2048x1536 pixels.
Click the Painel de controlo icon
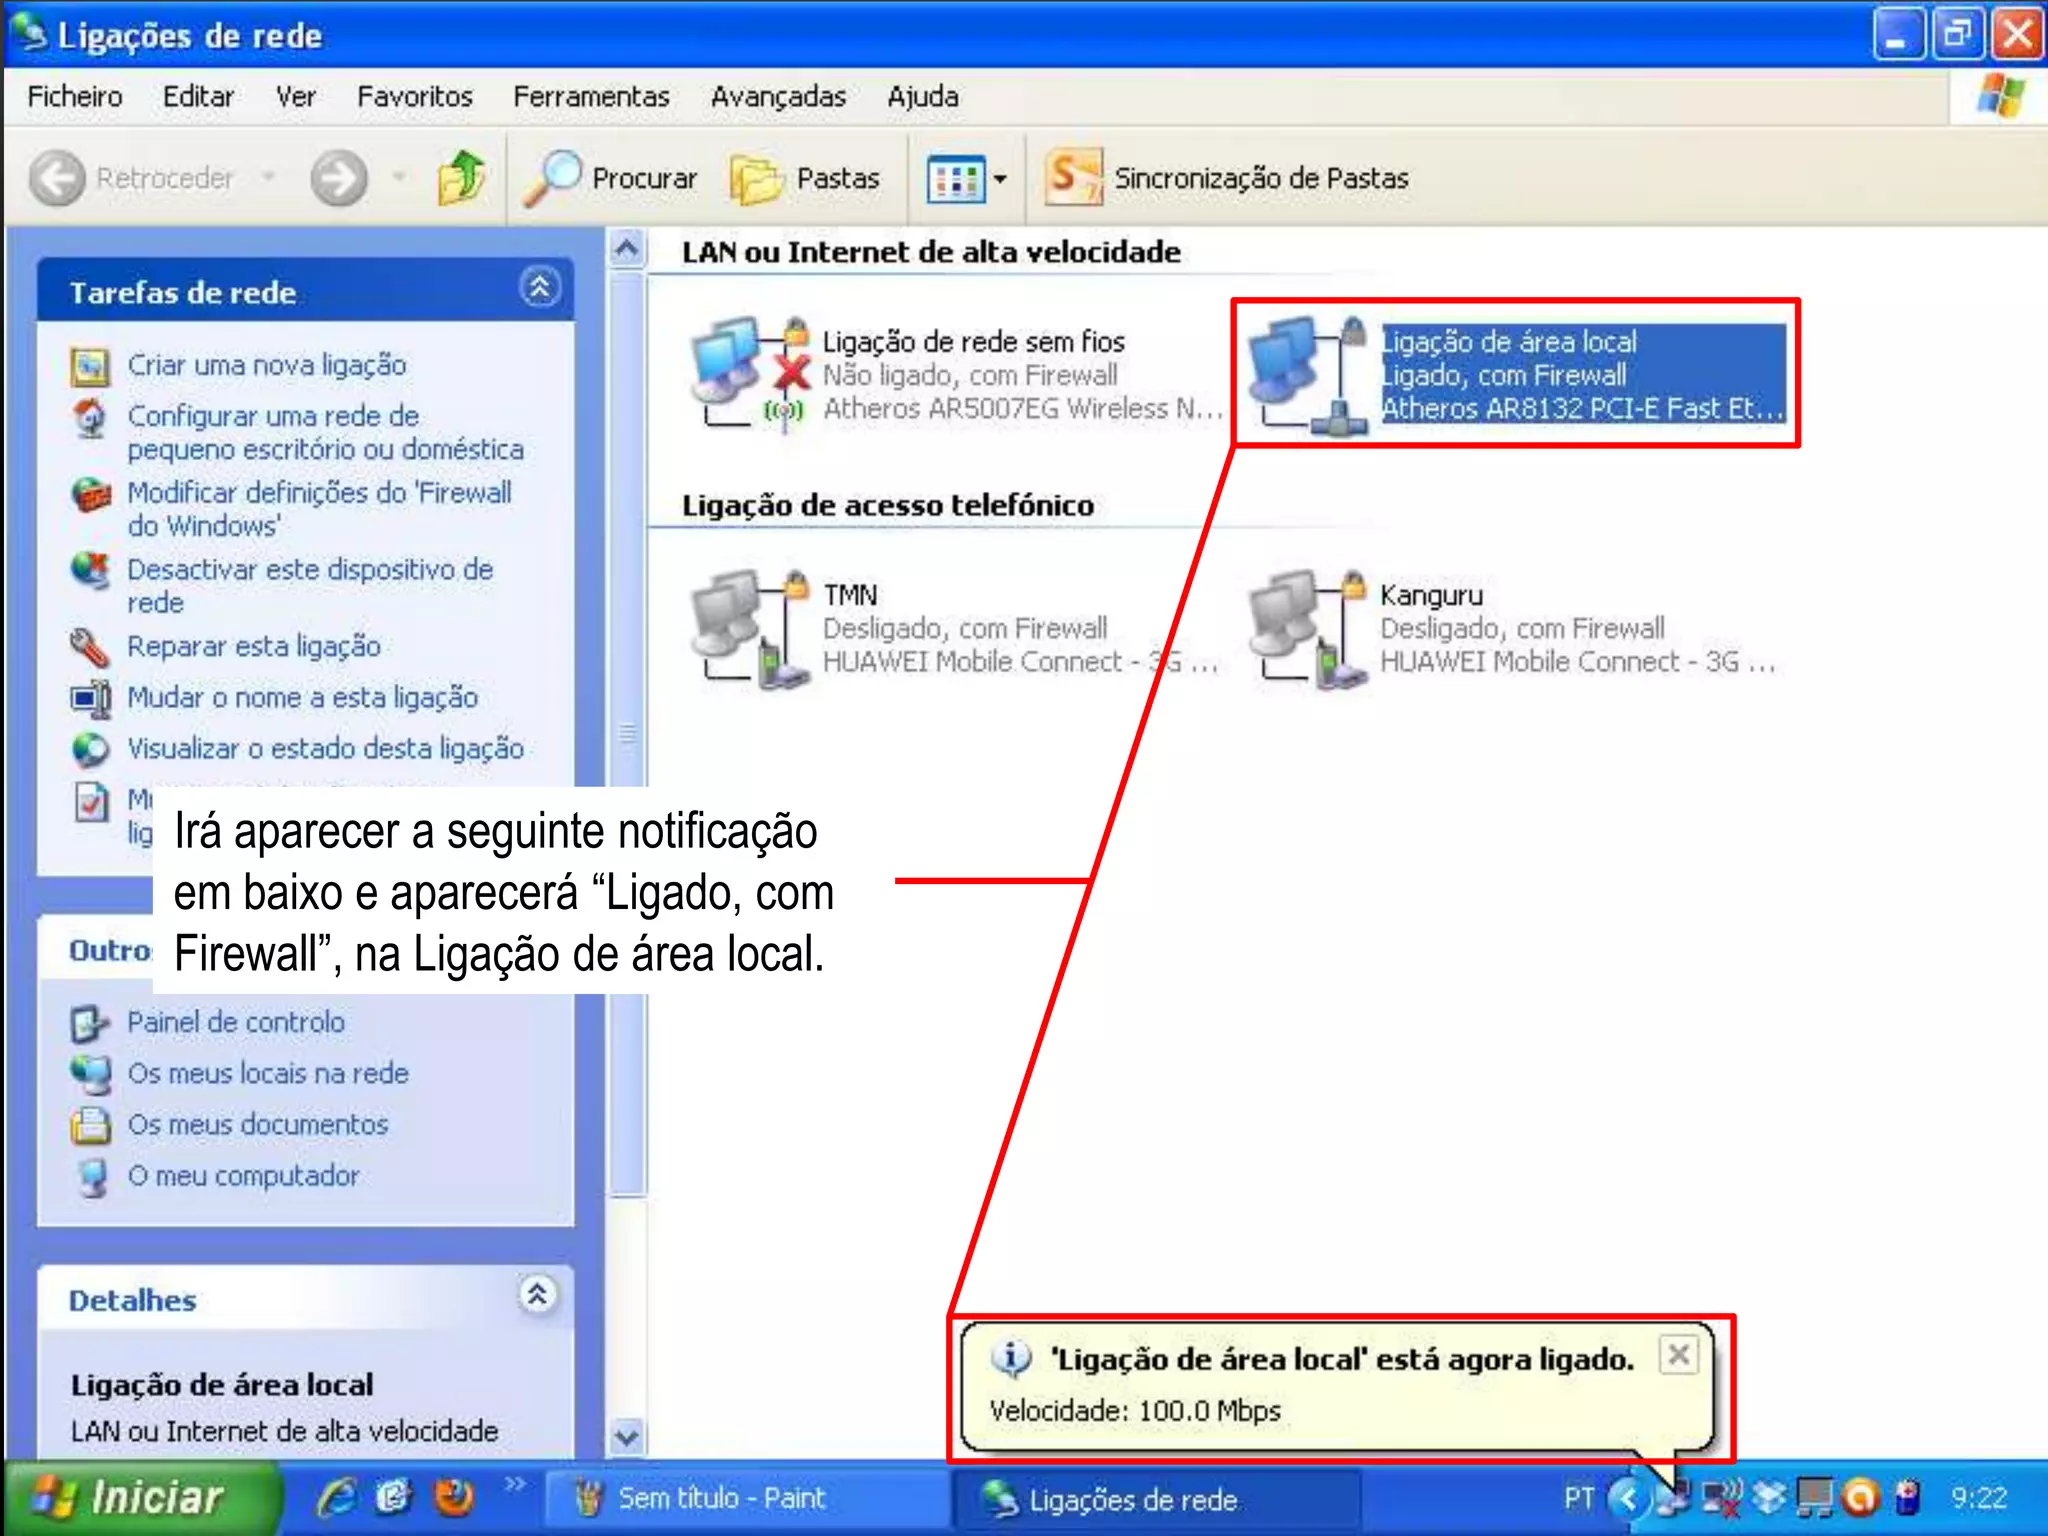click(x=89, y=1023)
